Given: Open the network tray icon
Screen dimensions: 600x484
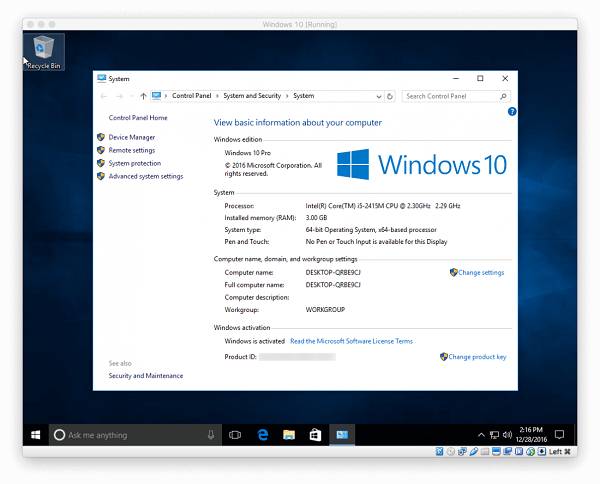Looking at the screenshot, I should pyautogui.click(x=494, y=435).
